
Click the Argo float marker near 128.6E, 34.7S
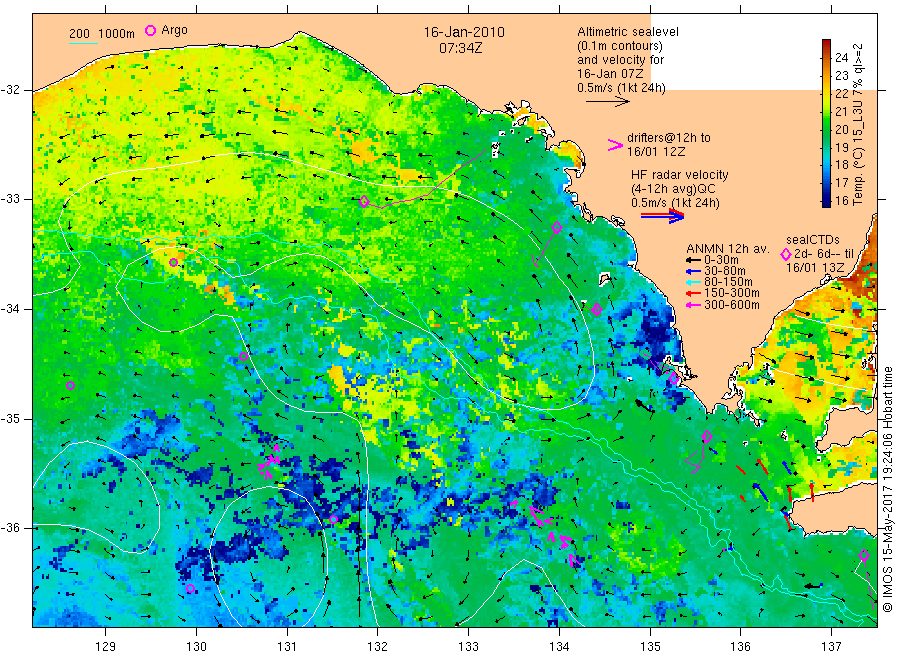click(x=71, y=386)
